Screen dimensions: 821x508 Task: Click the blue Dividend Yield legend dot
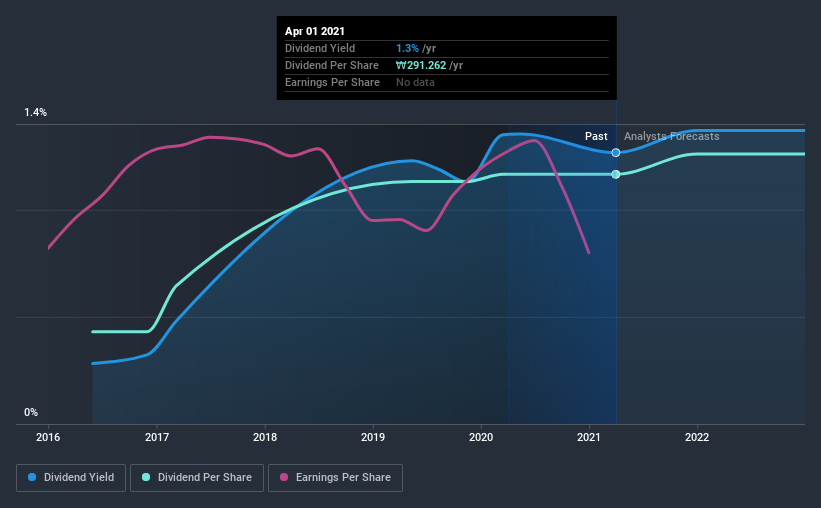tap(32, 477)
